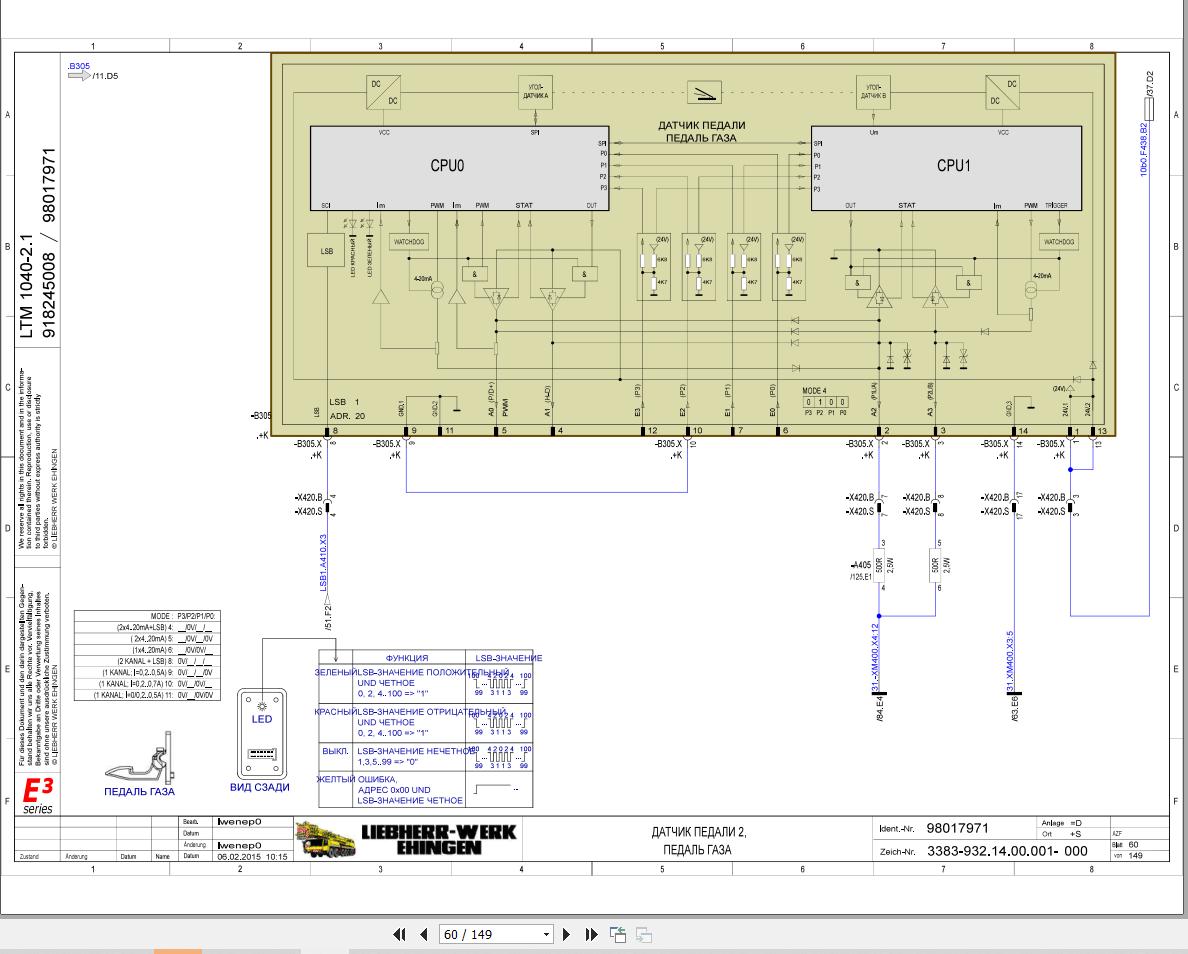
Task: Click the LED rear view drawing
Action: [x=262, y=733]
